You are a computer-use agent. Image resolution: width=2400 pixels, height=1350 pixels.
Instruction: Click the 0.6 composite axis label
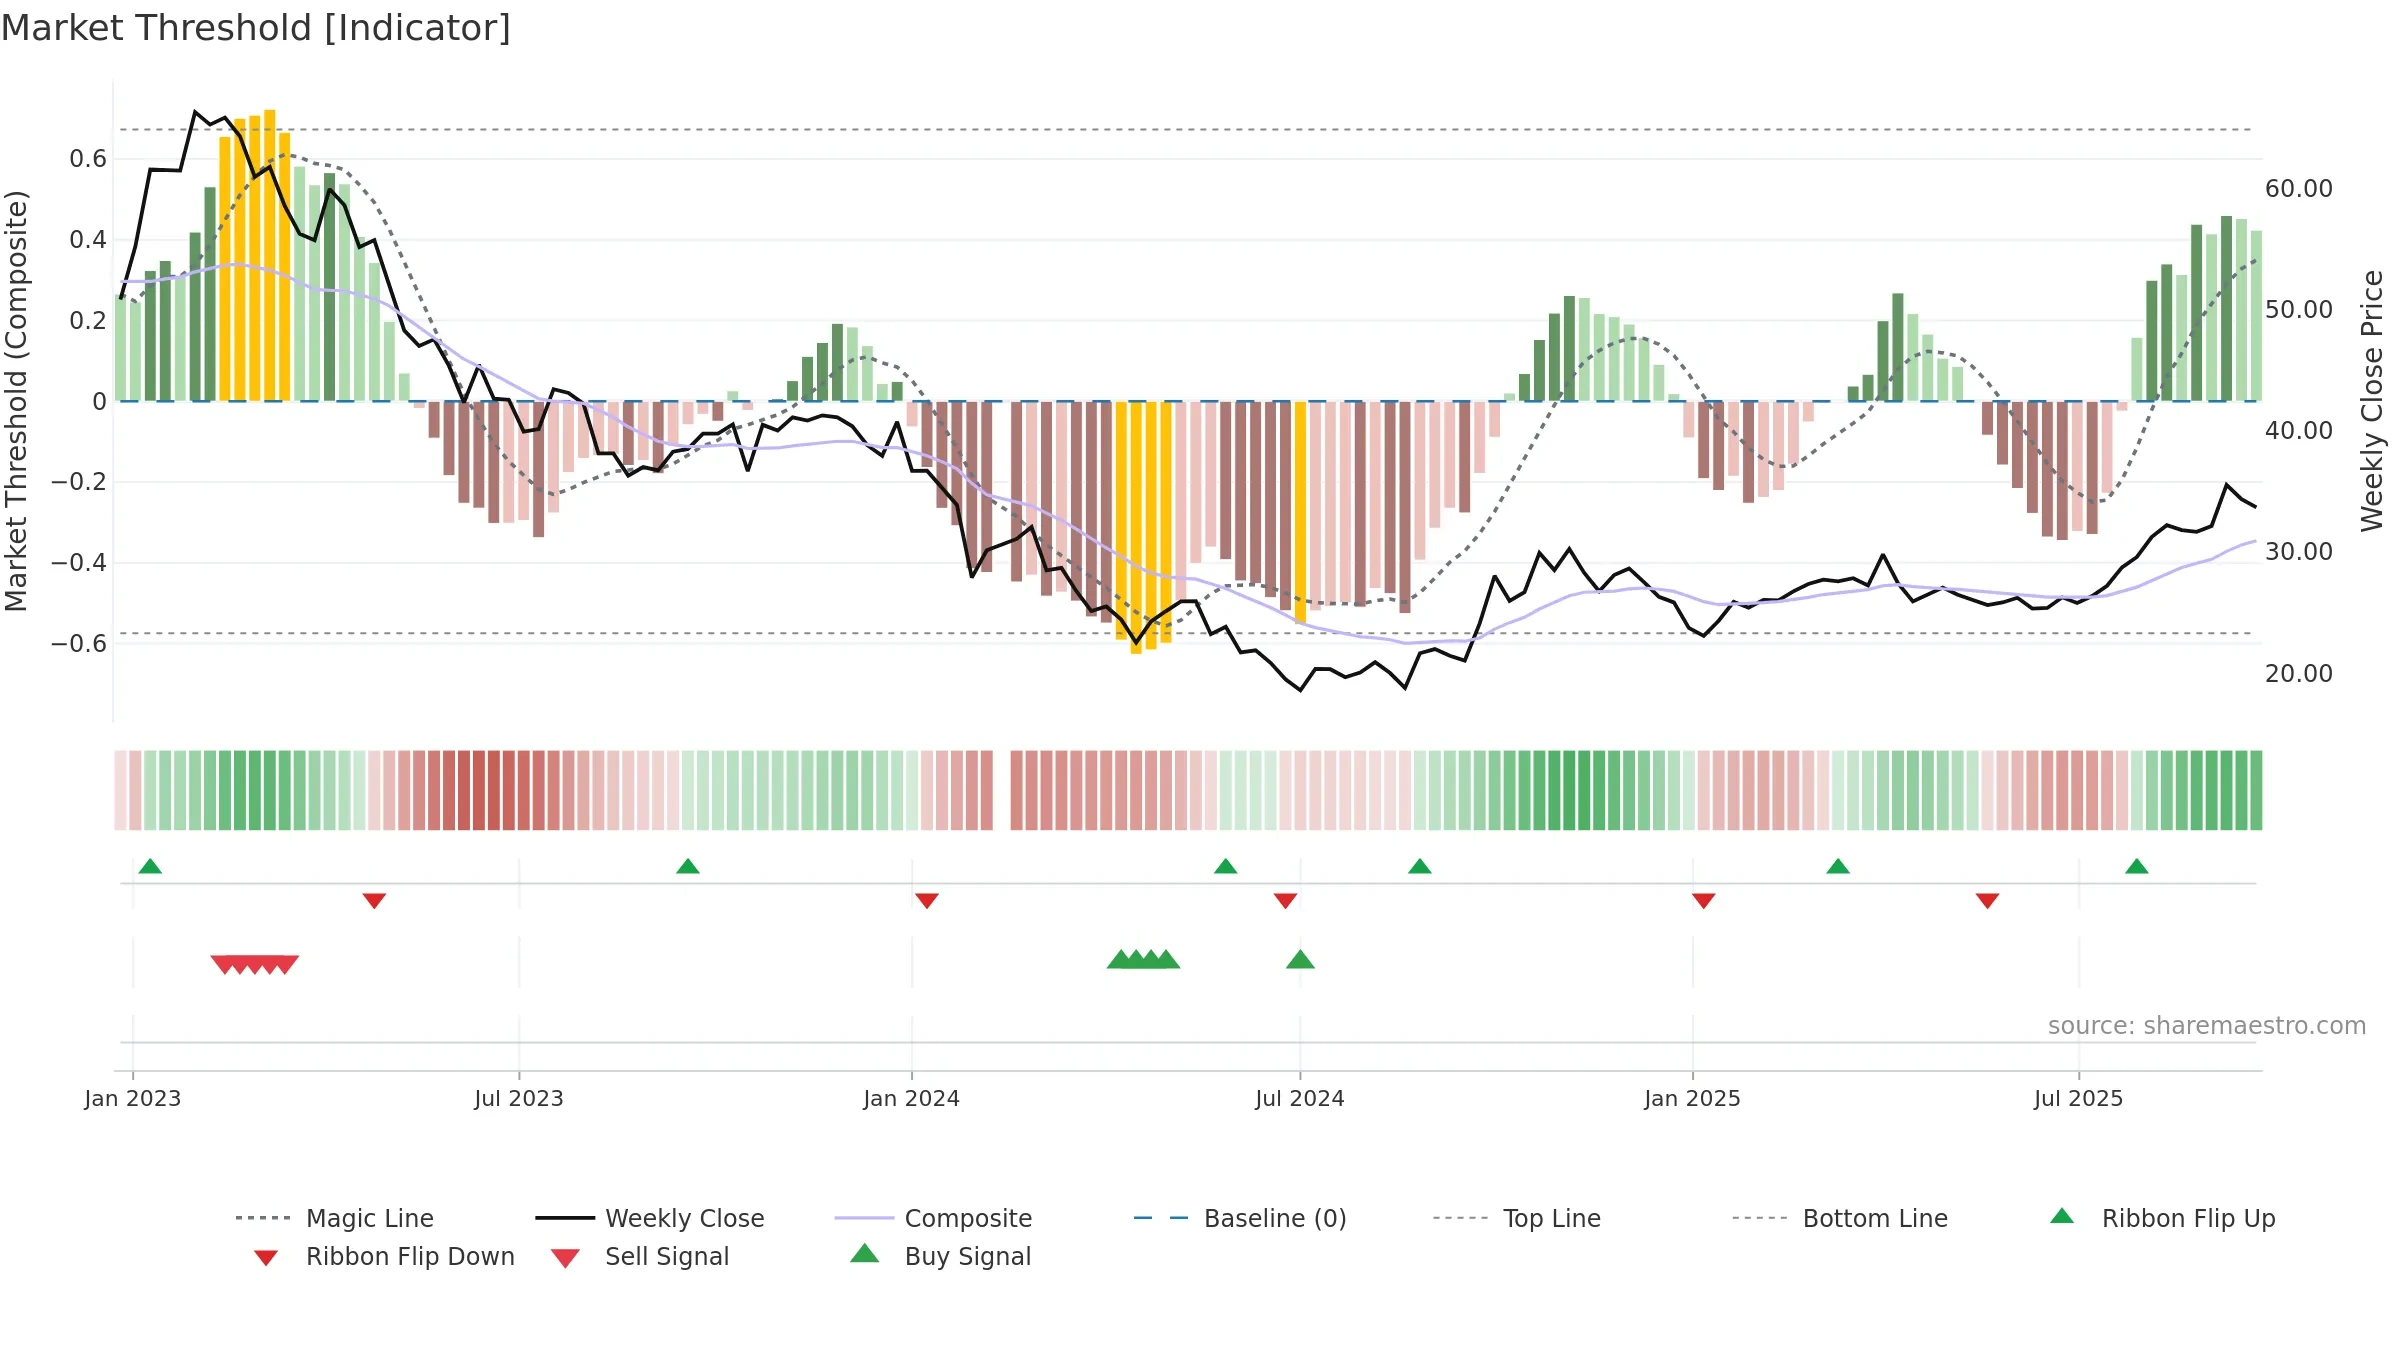pyautogui.click(x=88, y=159)
